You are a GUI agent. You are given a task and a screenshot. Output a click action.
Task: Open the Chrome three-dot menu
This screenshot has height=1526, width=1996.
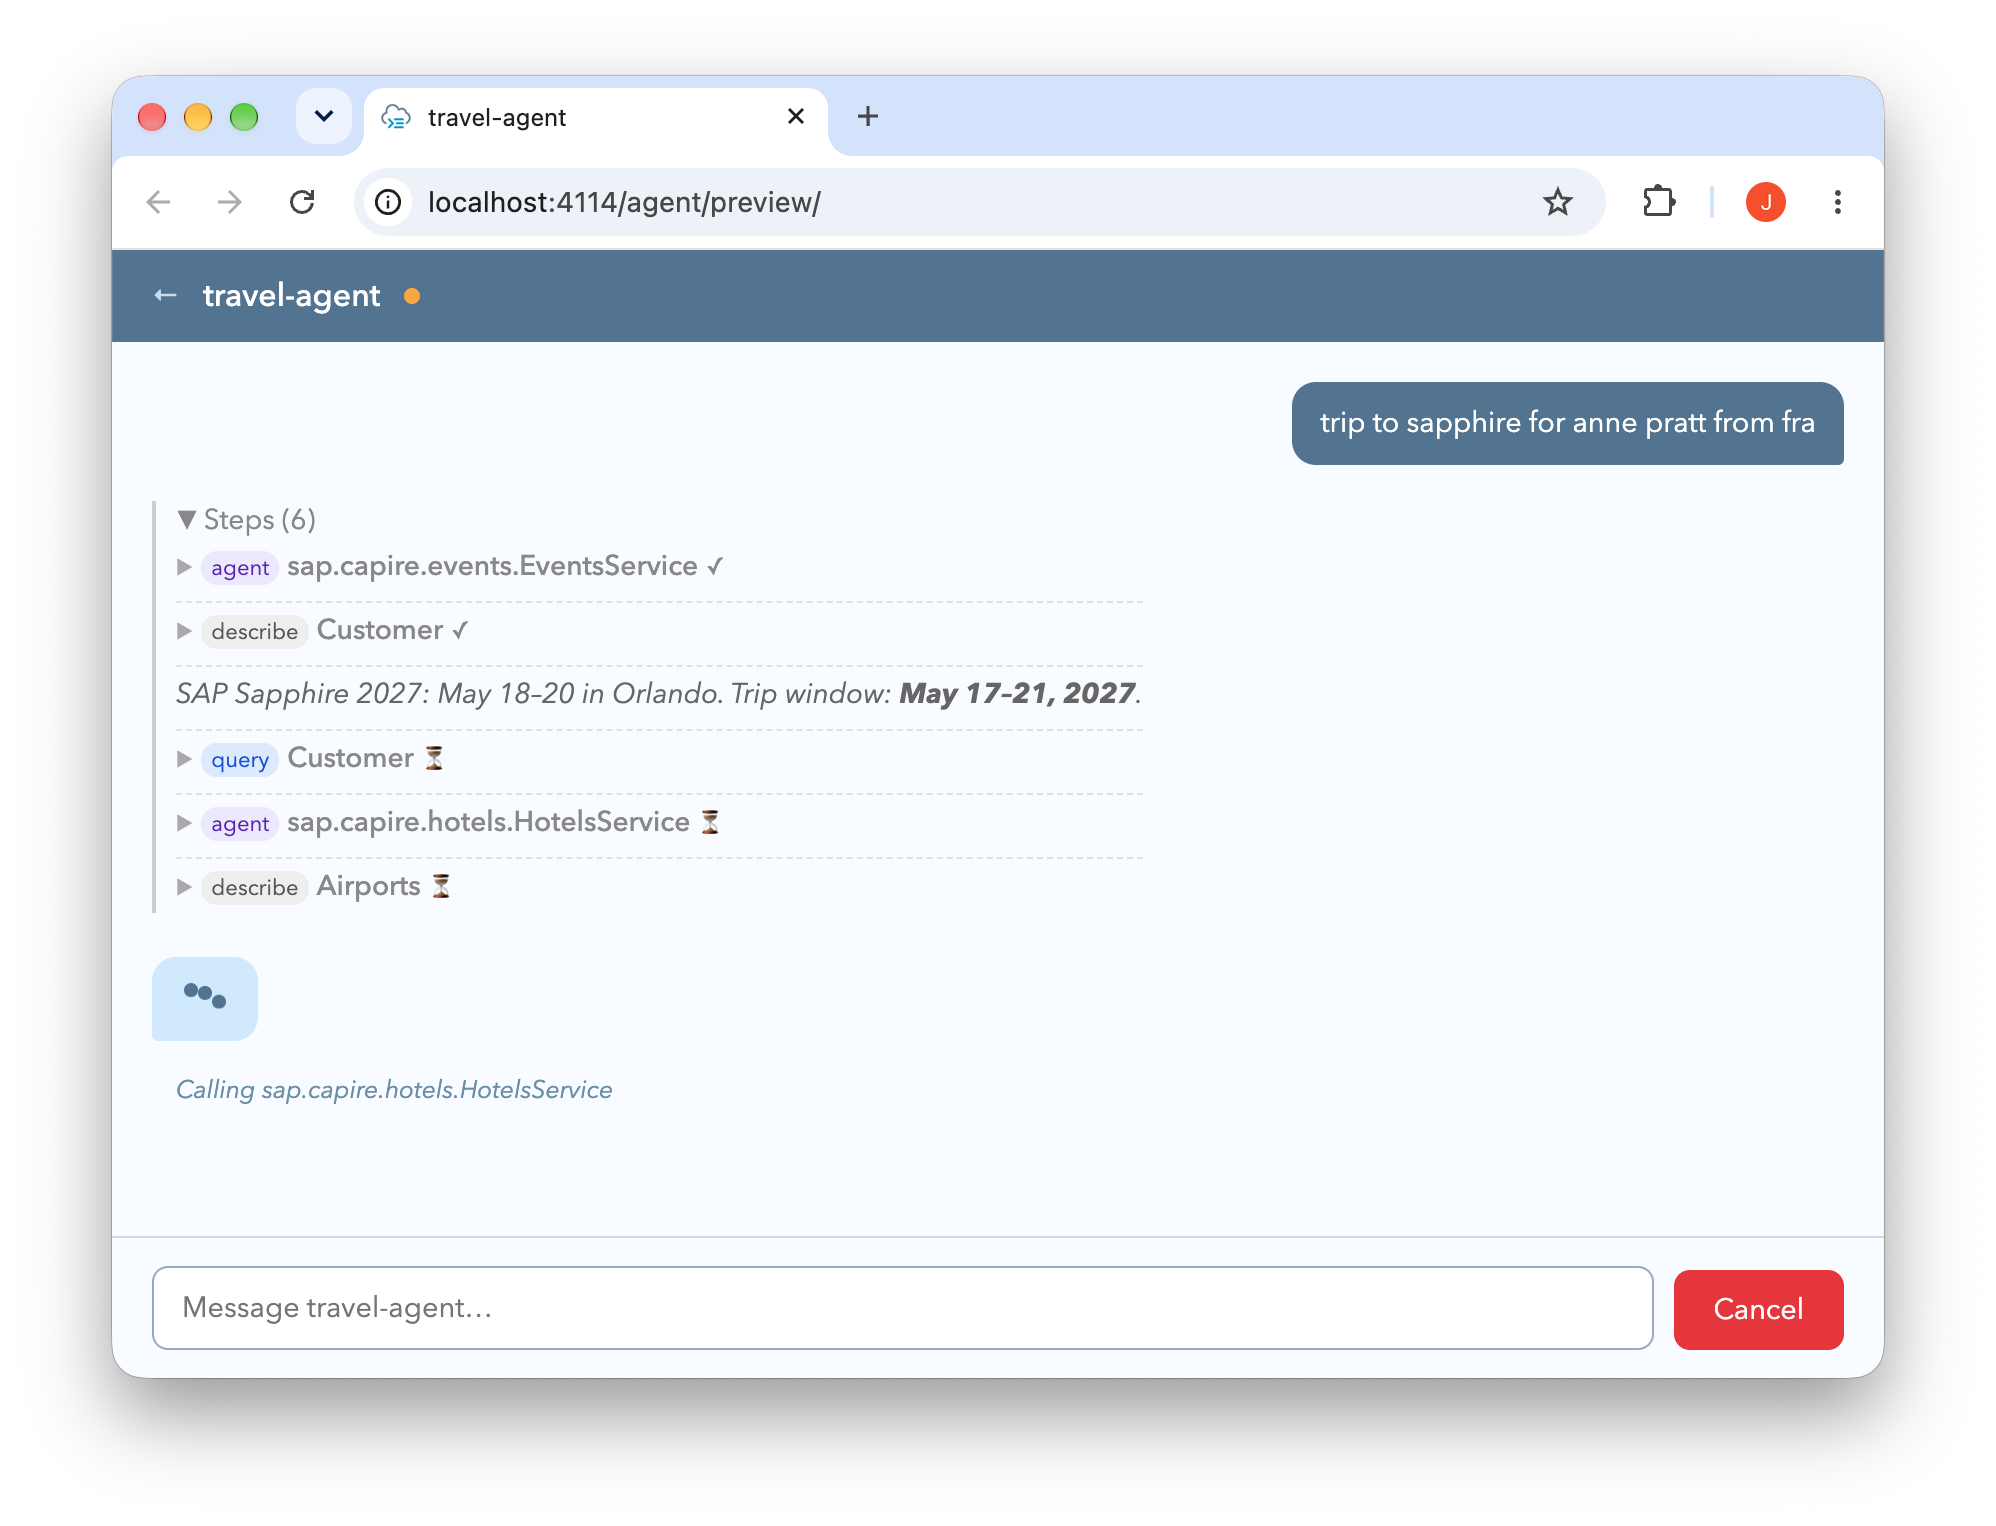(1837, 202)
